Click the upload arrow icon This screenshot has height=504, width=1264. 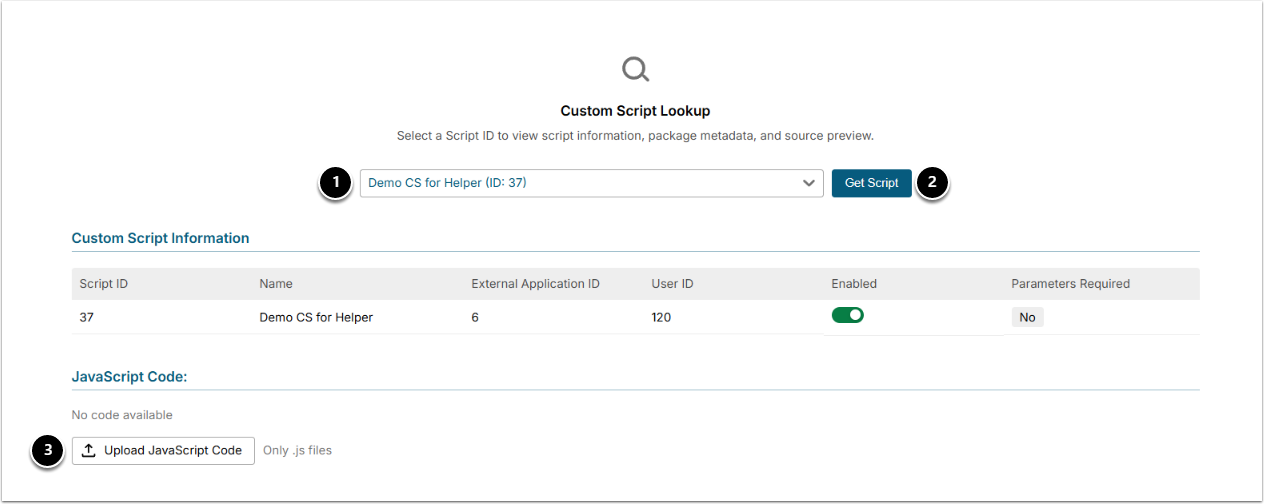88,451
